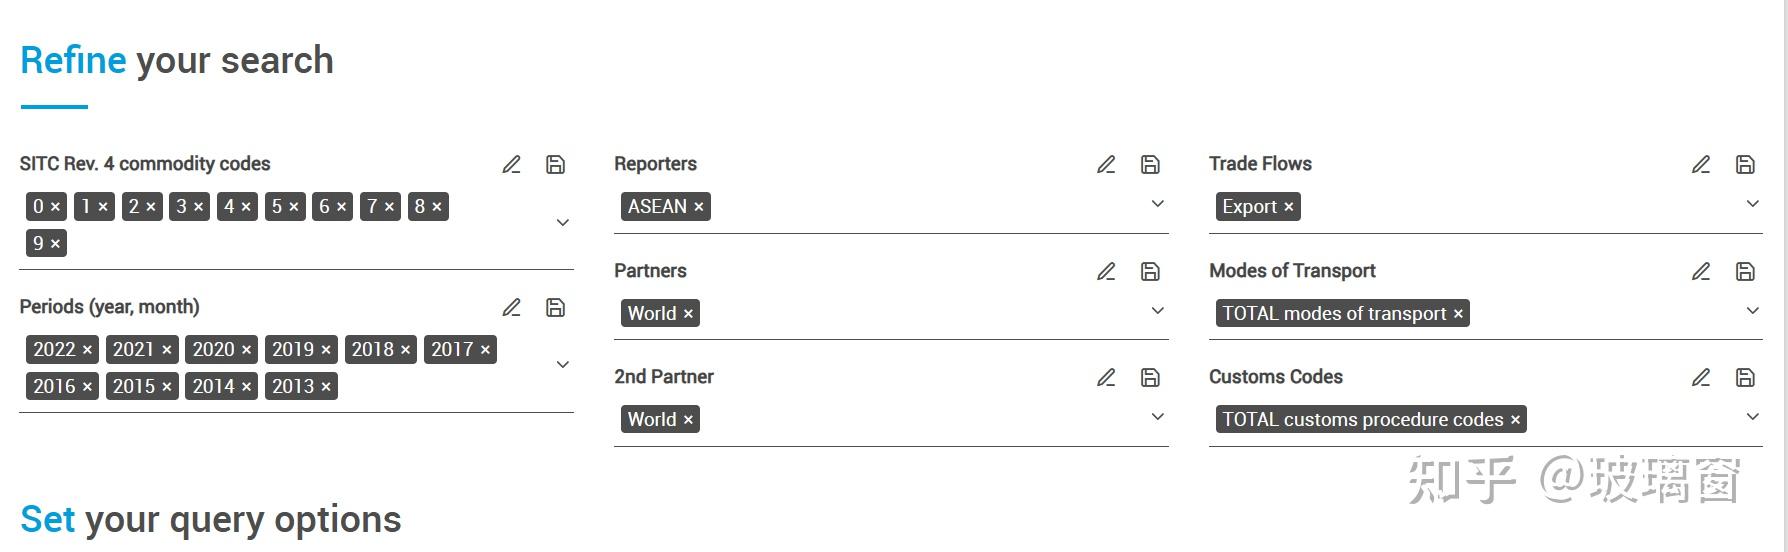Expand the Periods dropdown chevron

point(563,365)
